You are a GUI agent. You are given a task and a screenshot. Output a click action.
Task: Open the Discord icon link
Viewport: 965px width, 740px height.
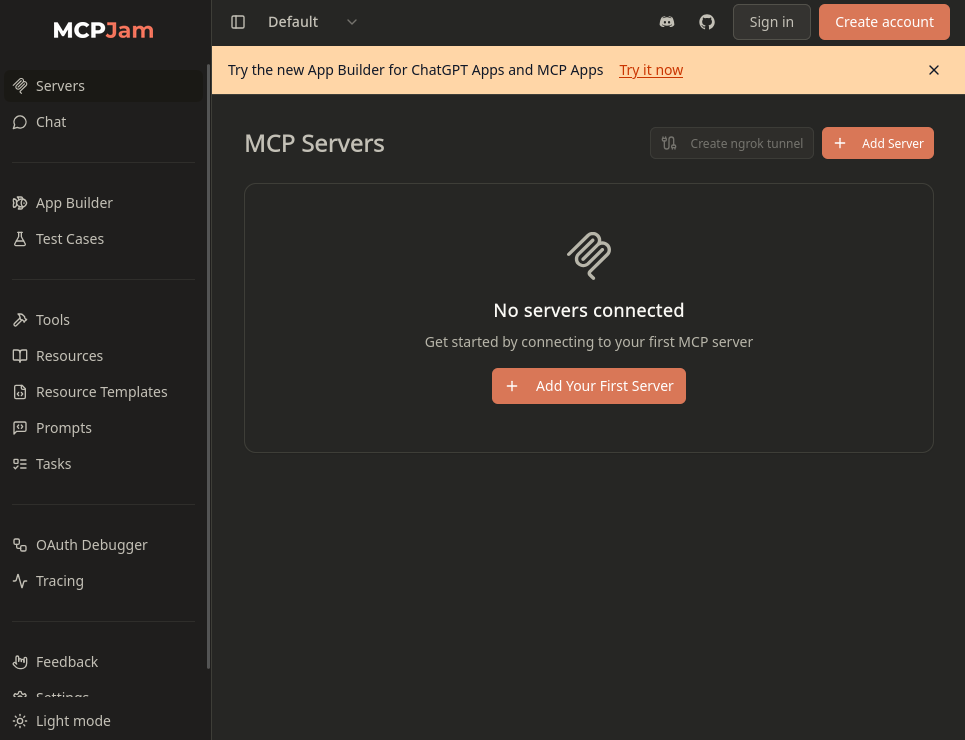[667, 22]
